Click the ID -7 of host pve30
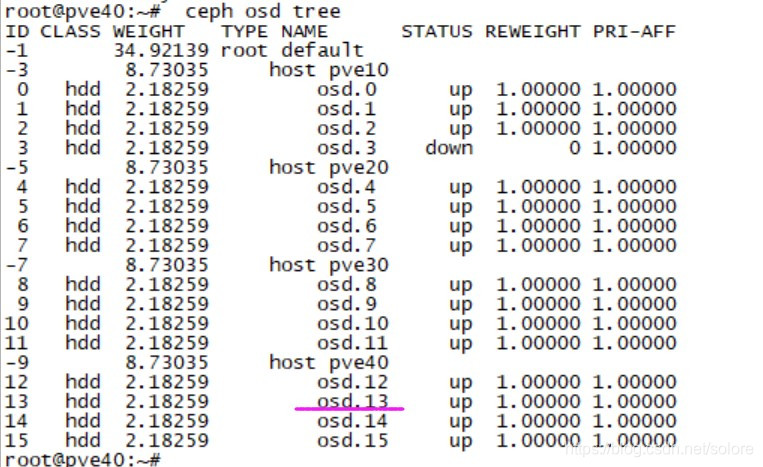 17,265
